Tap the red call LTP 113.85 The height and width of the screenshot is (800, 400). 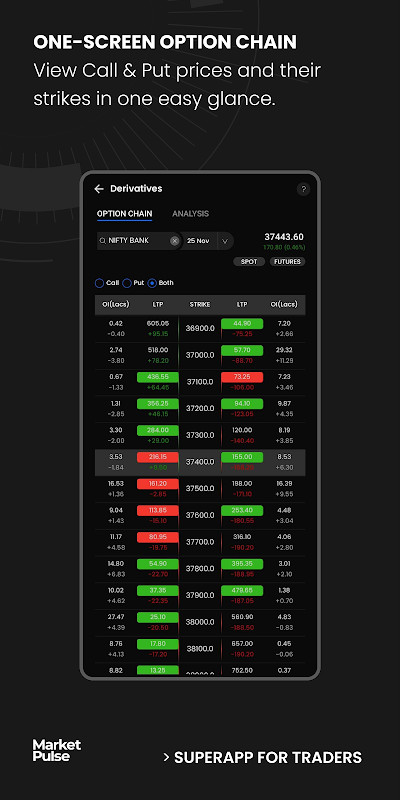click(158, 510)
